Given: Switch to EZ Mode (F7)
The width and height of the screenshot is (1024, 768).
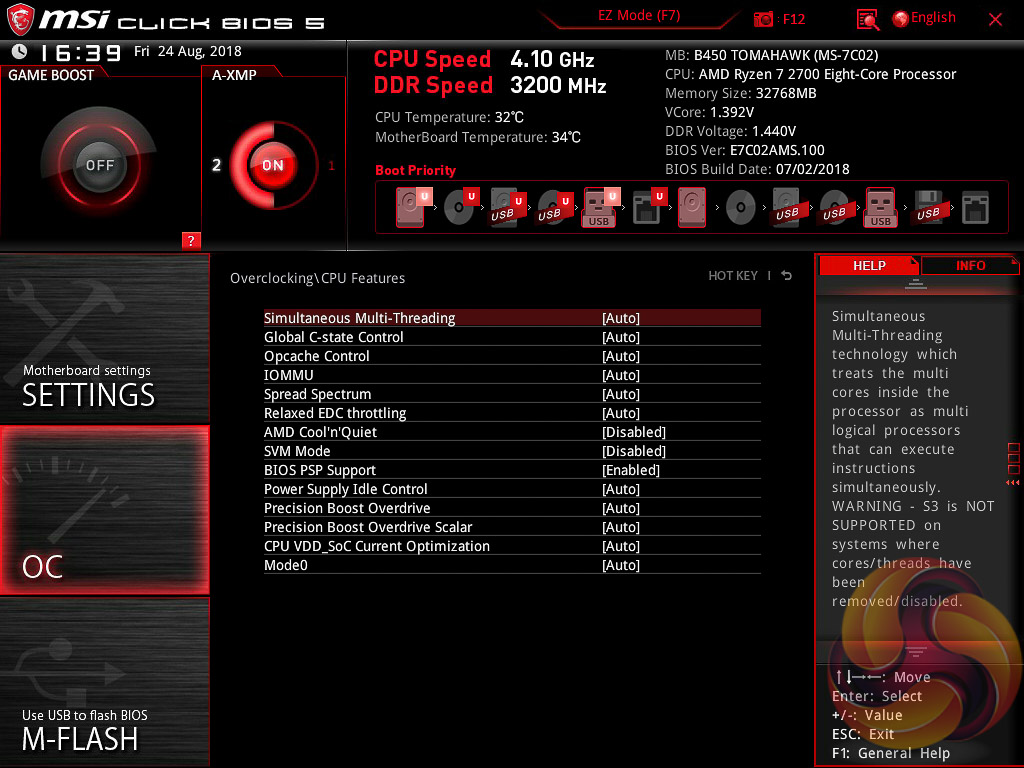Looking at the screenshot, I should 639,15.
